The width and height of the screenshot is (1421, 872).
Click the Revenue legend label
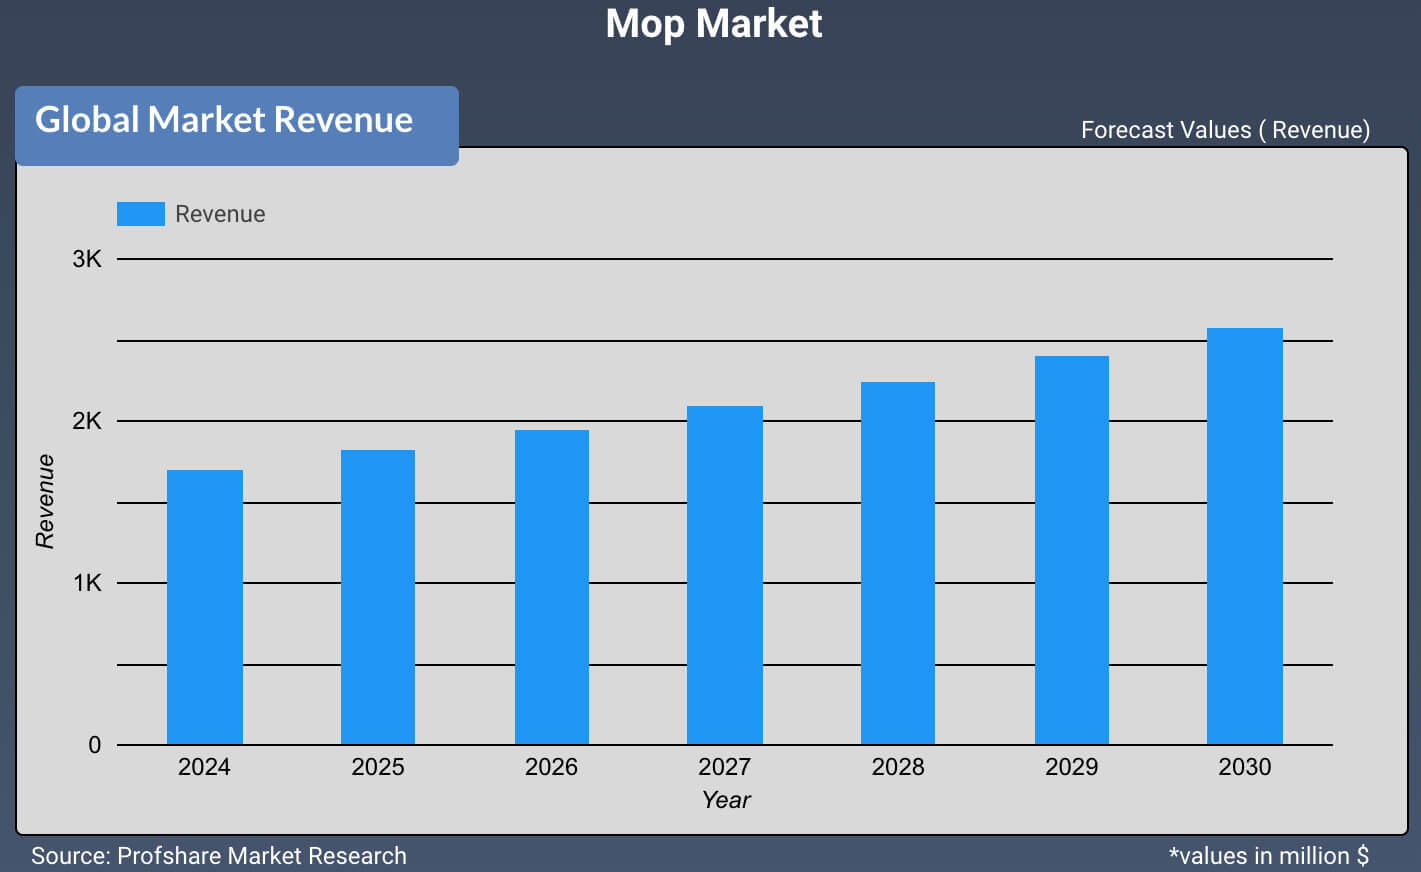[x=220, y=214]
